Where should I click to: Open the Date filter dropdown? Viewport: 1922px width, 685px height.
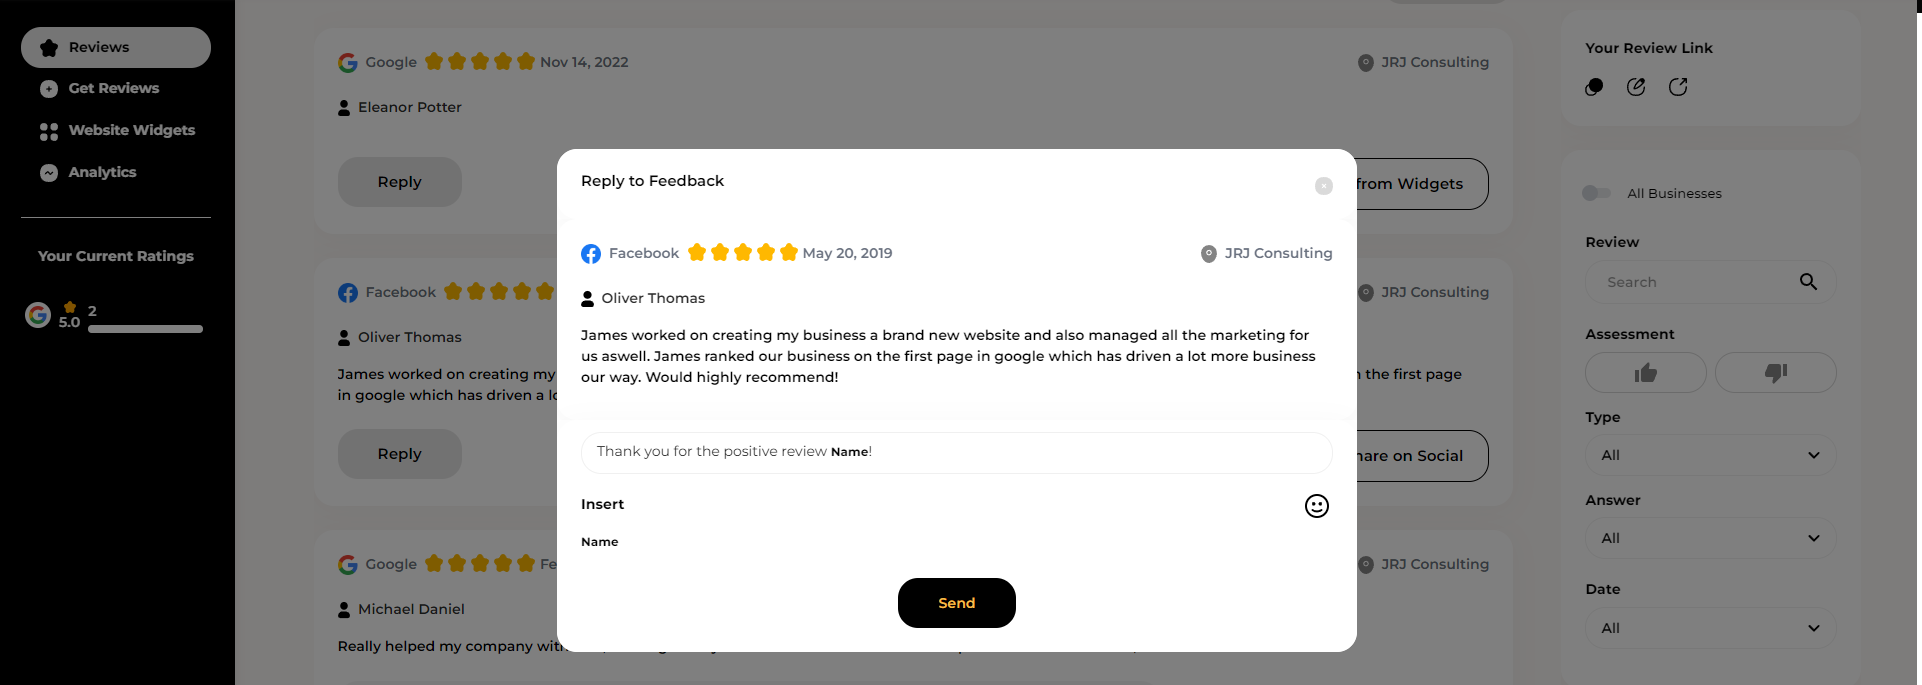coord(1709,627)
